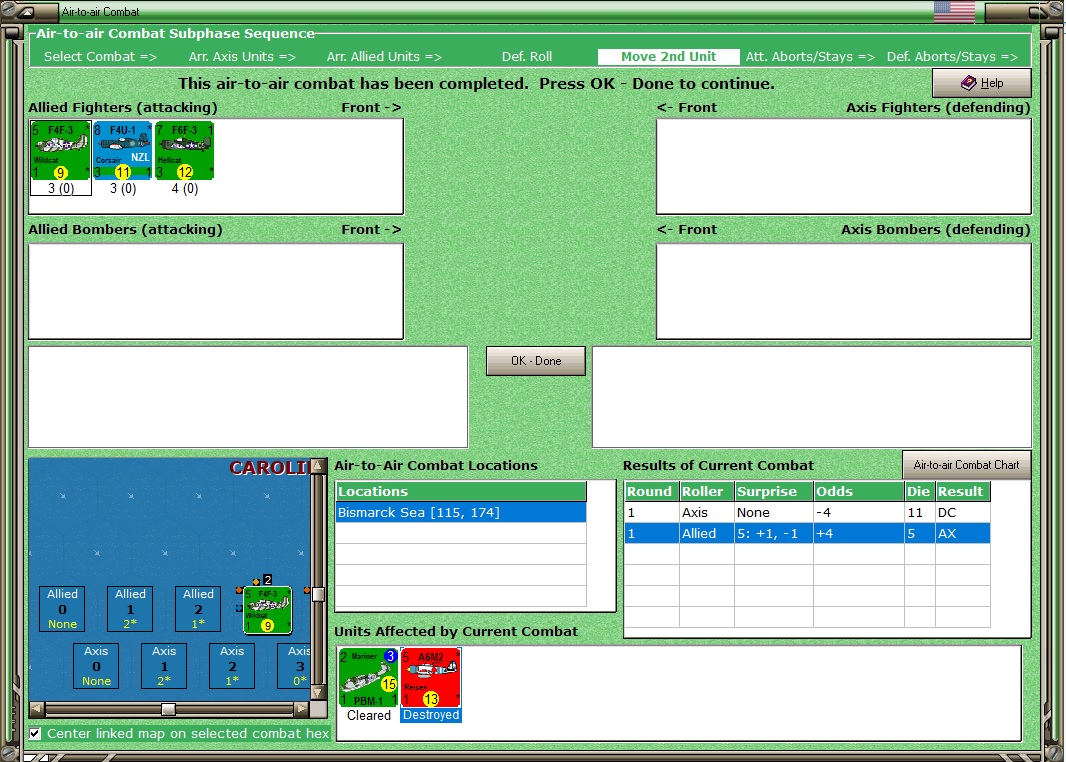Open the Help button
Screen dimensions: 1066x762
coord(982,83)
